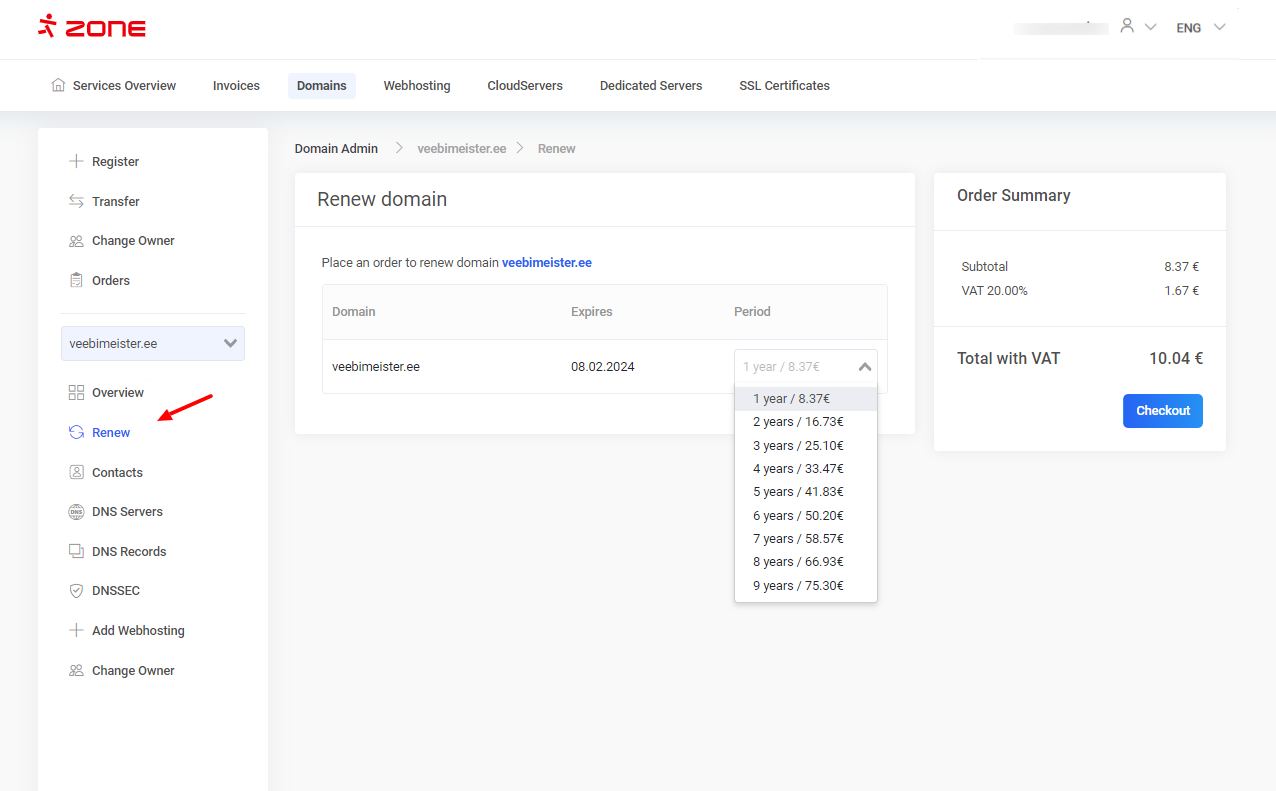Follow the blue veebimeister.ee domain link

(546, 263)
